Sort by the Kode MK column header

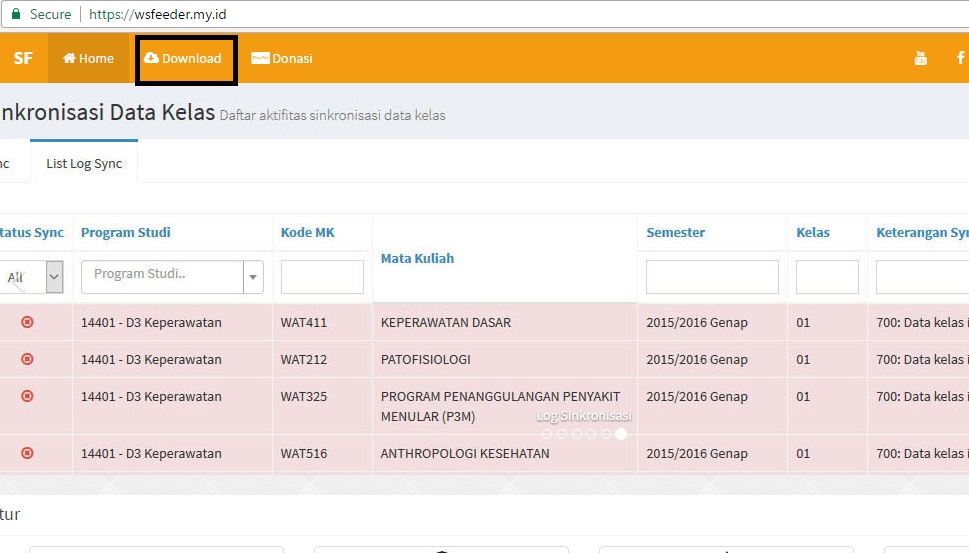[308, 232]
